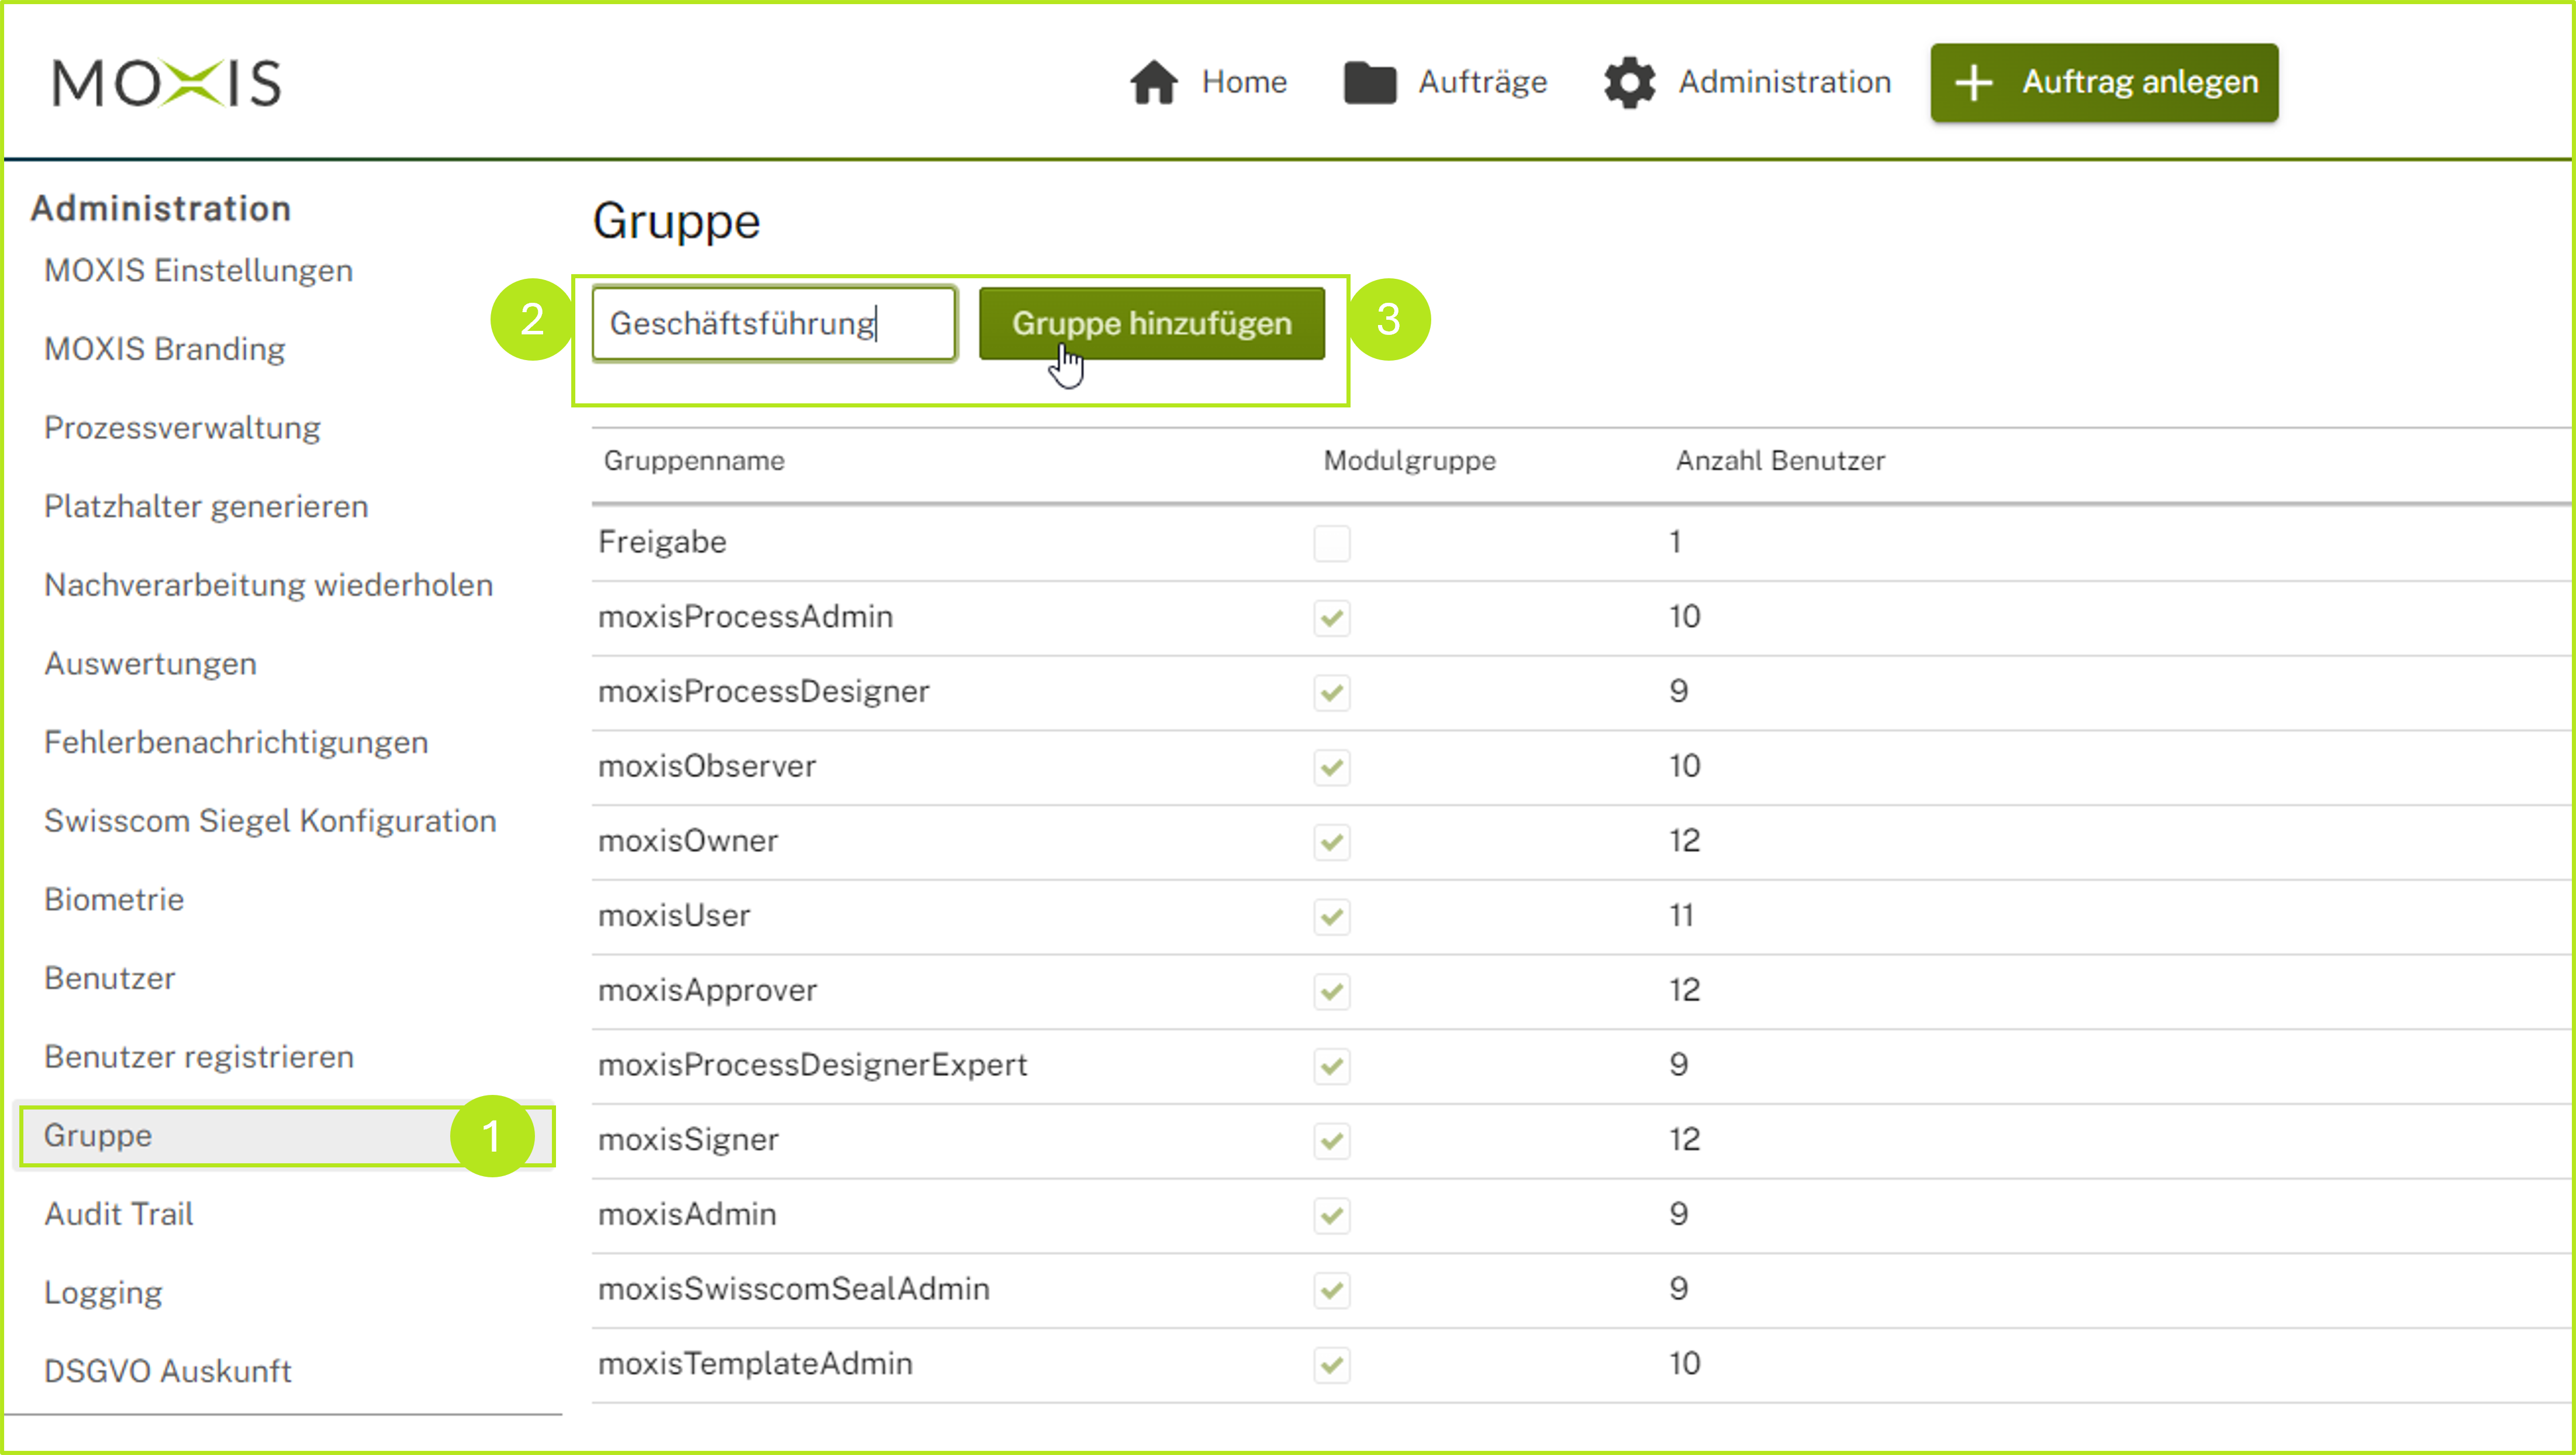Click the plus icon on Auftrag anlegen
This screenshot has height=1455, width=2576.
click(x=1974, y=82)
